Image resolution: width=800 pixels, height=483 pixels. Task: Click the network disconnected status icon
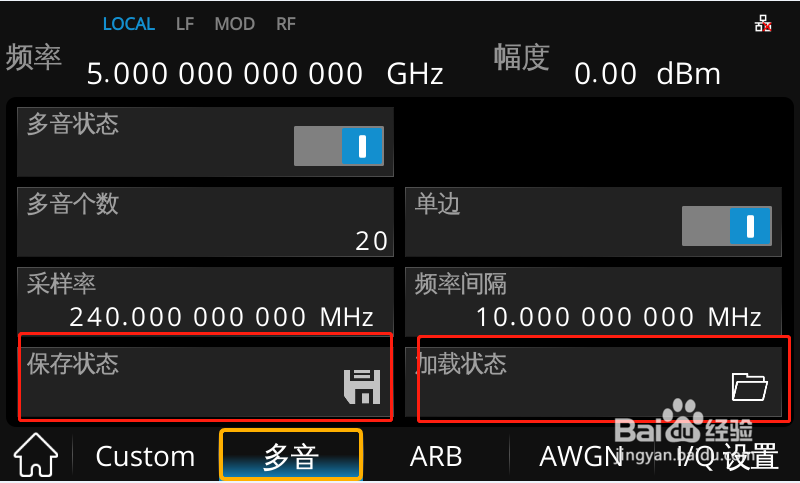[763, 23]
